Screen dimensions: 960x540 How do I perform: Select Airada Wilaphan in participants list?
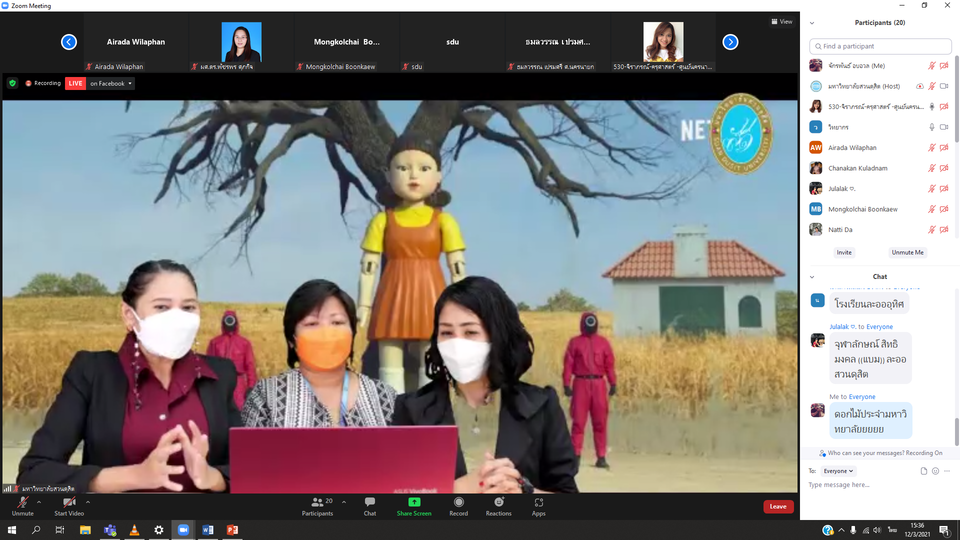[x=879, y=148]
